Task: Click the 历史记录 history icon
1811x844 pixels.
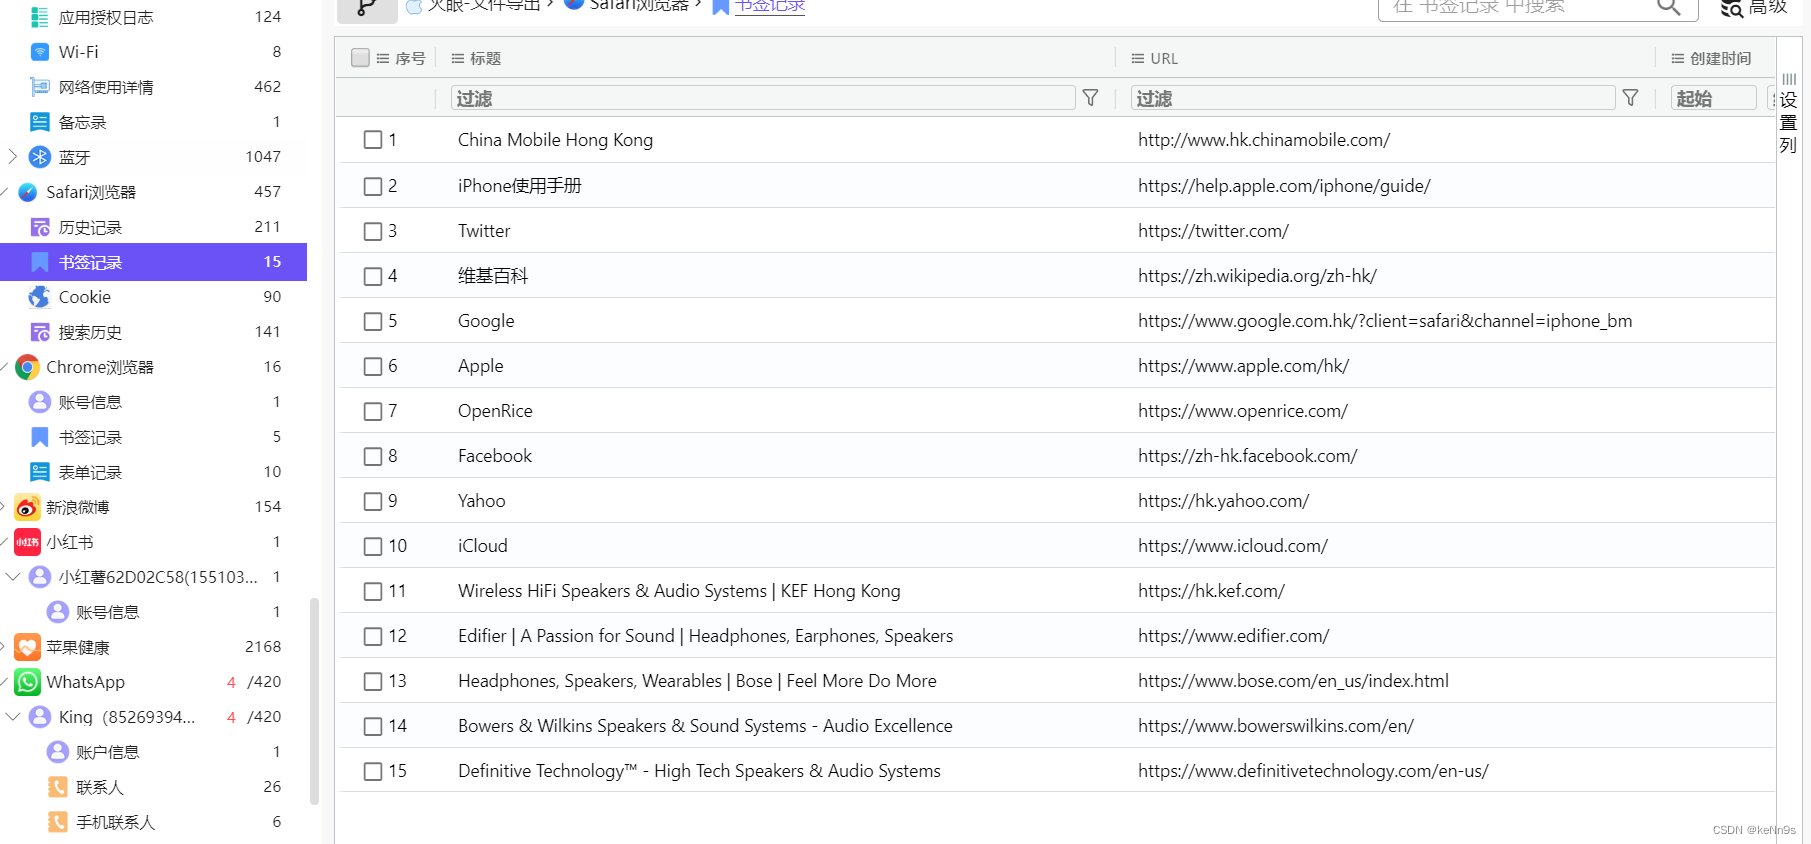Action: coord(40,227)
